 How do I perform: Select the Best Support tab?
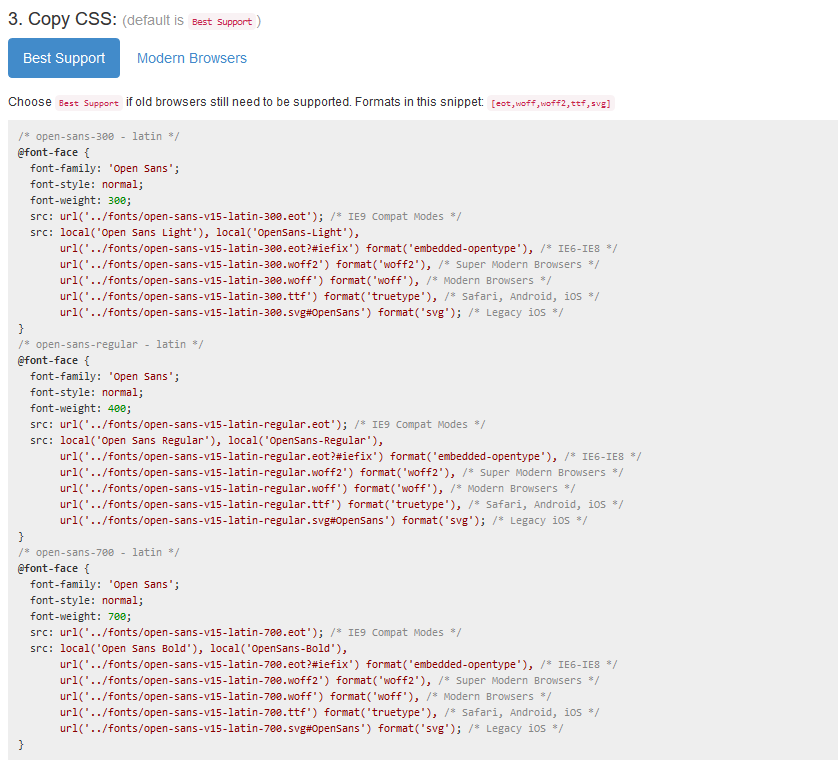click(x=63, y=58)
